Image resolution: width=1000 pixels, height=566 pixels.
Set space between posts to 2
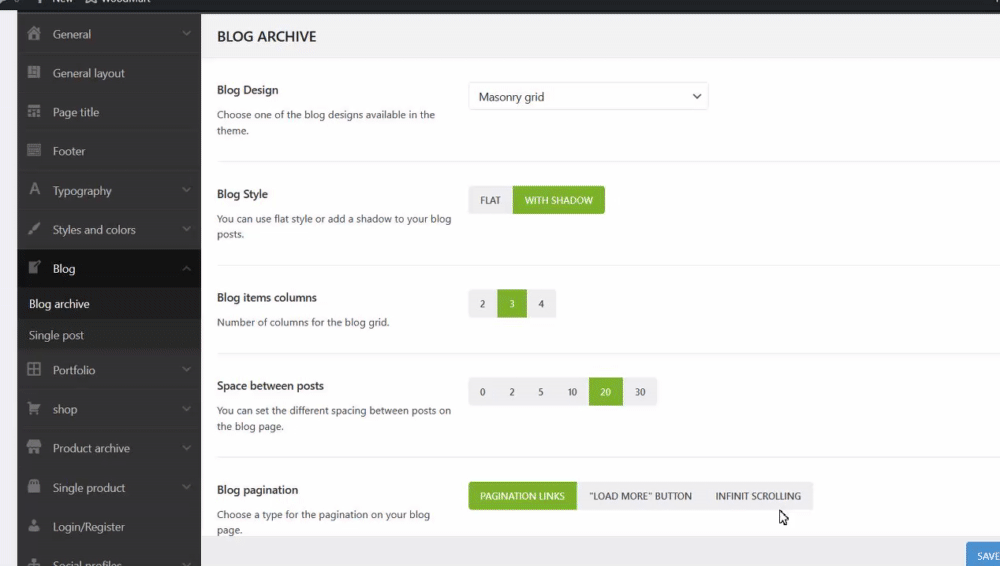coord(511,392)
